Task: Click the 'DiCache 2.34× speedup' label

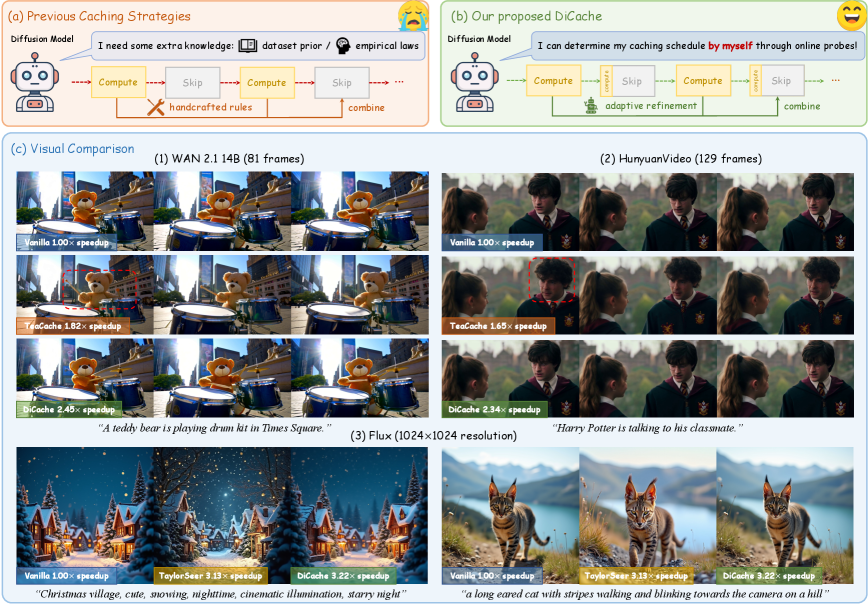Action: coord(494,409)
